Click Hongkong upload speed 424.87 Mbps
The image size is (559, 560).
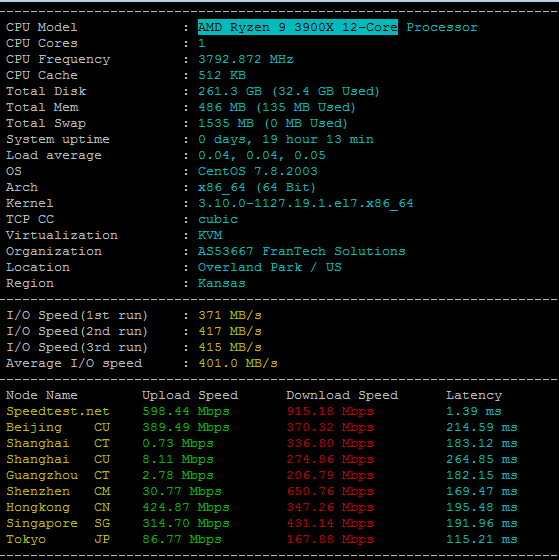pos(186,507)
